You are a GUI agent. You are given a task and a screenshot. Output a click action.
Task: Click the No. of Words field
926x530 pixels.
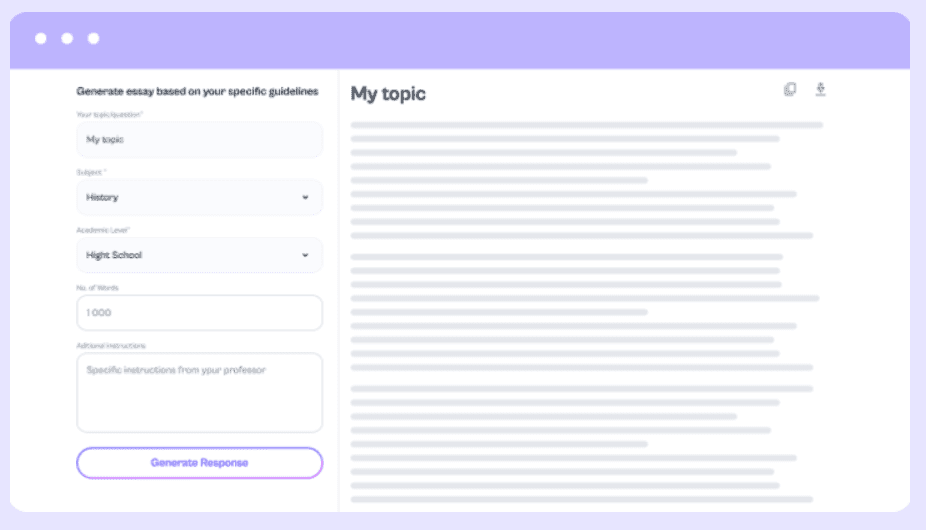click(199, 313)
